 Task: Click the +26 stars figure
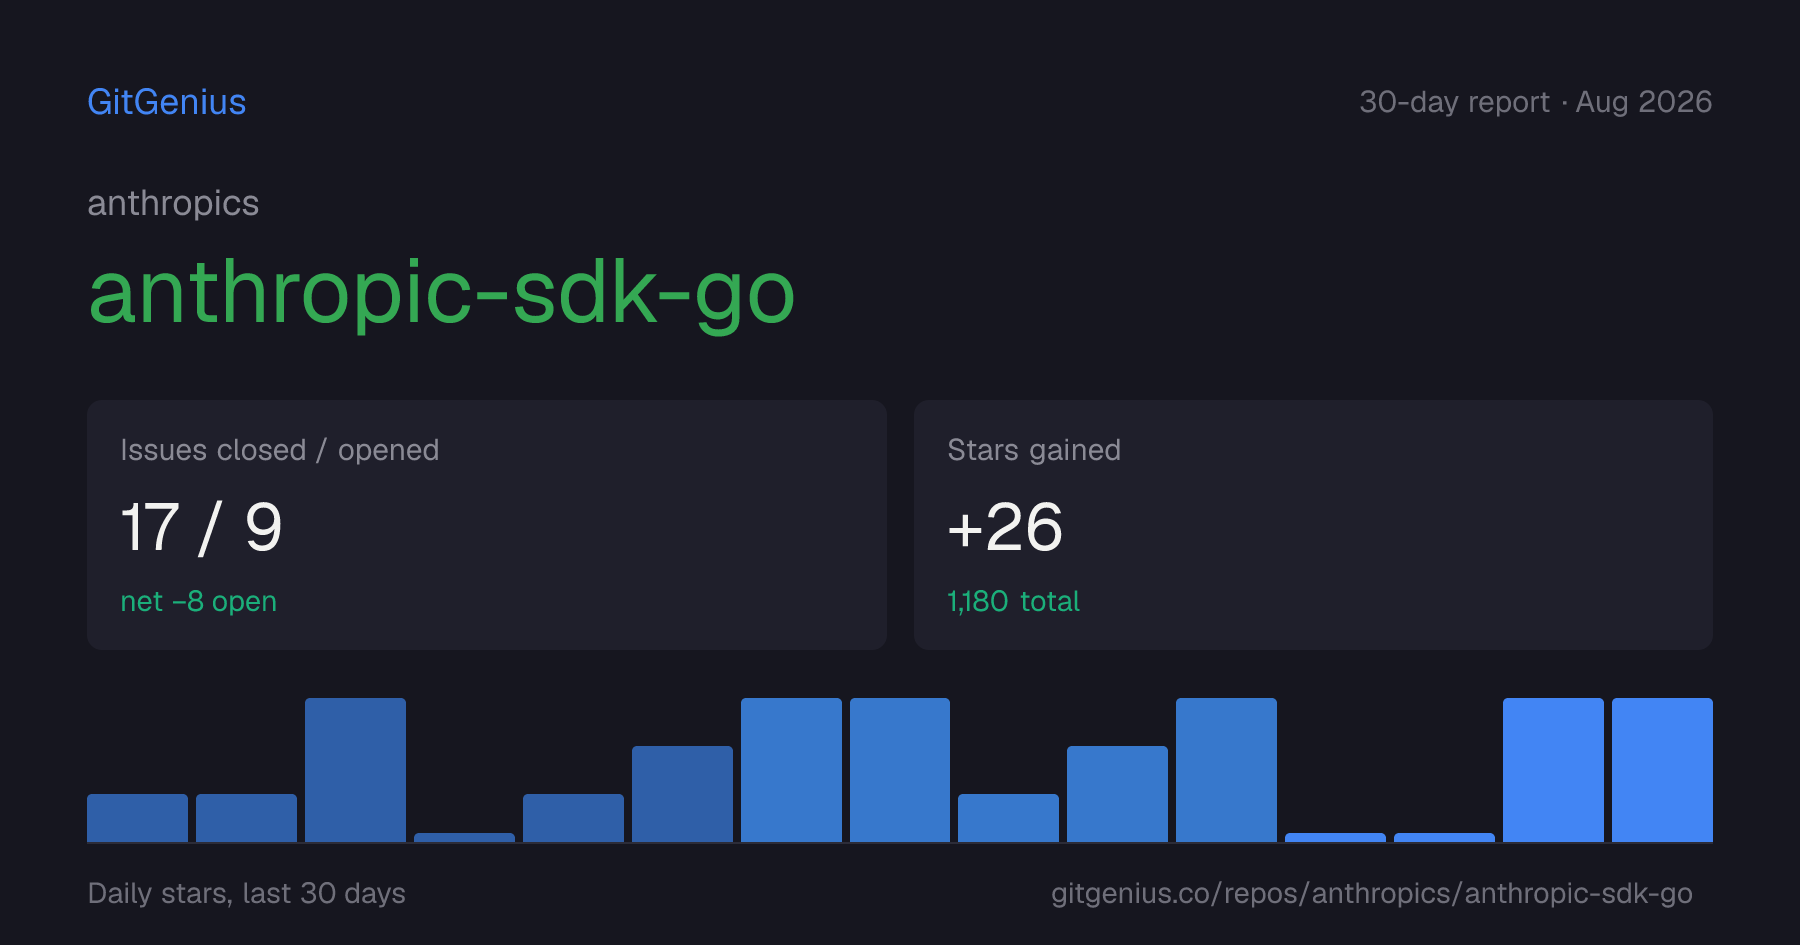[1004, 527]
